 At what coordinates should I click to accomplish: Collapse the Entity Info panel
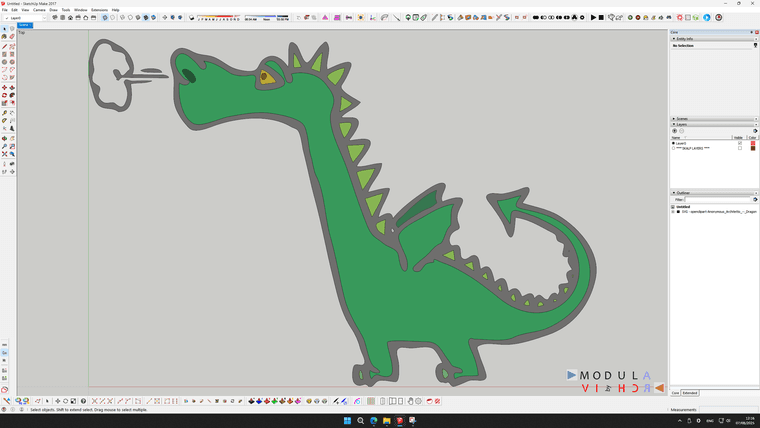[x=674, y=39]
